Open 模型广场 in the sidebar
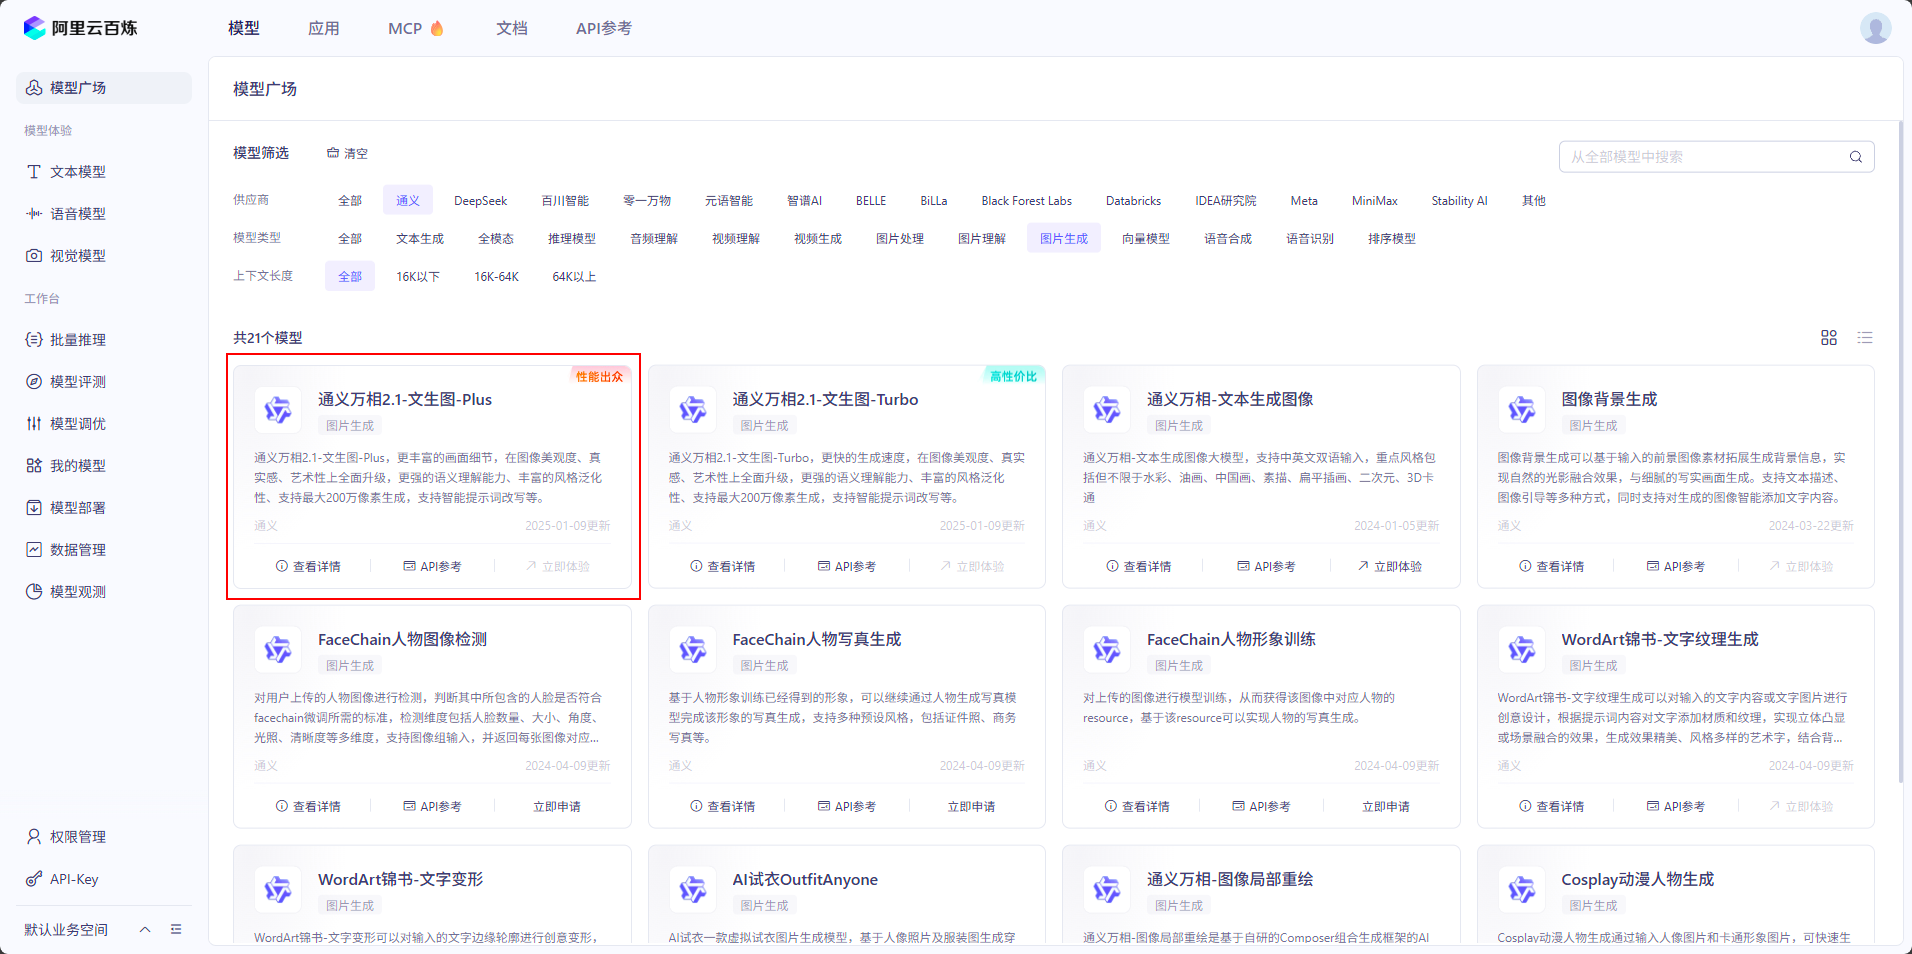The width and height of the screenshot is (1912, 954). coord(104,88)
